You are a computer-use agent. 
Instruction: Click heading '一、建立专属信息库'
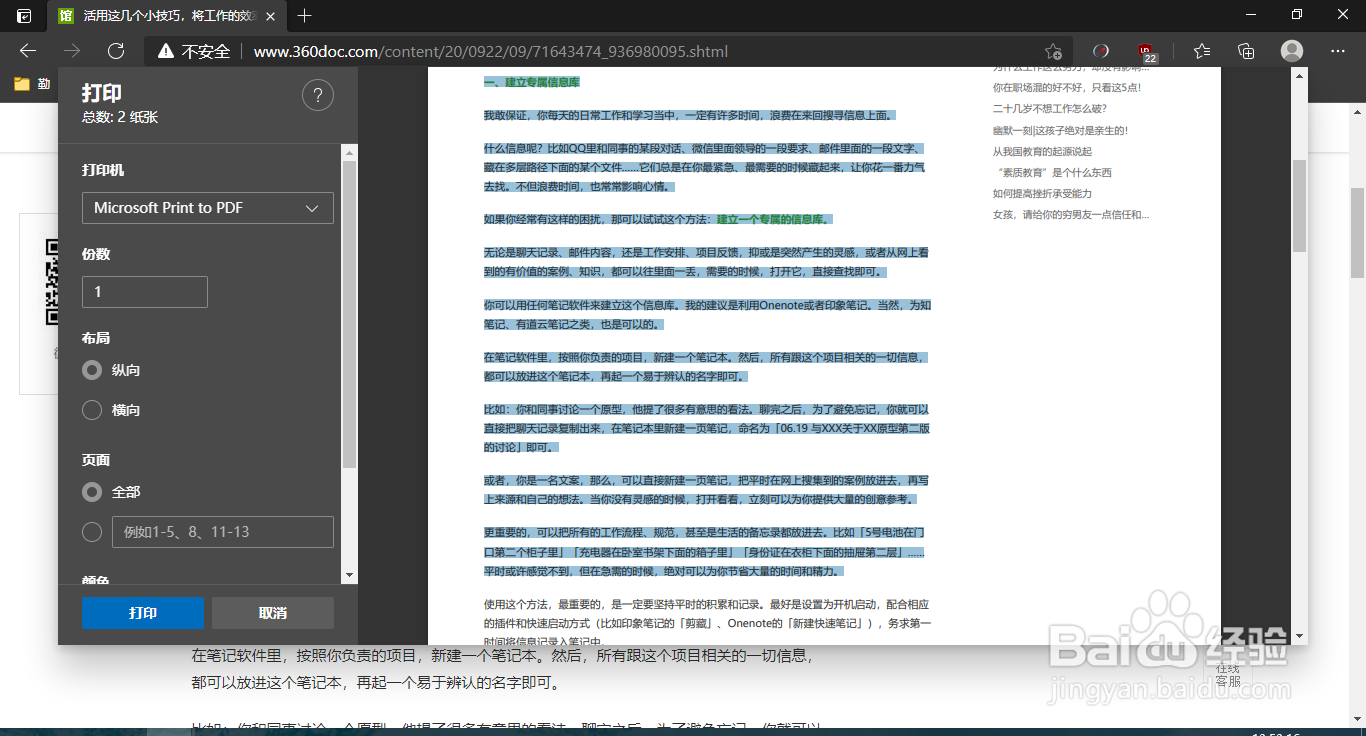532,82
